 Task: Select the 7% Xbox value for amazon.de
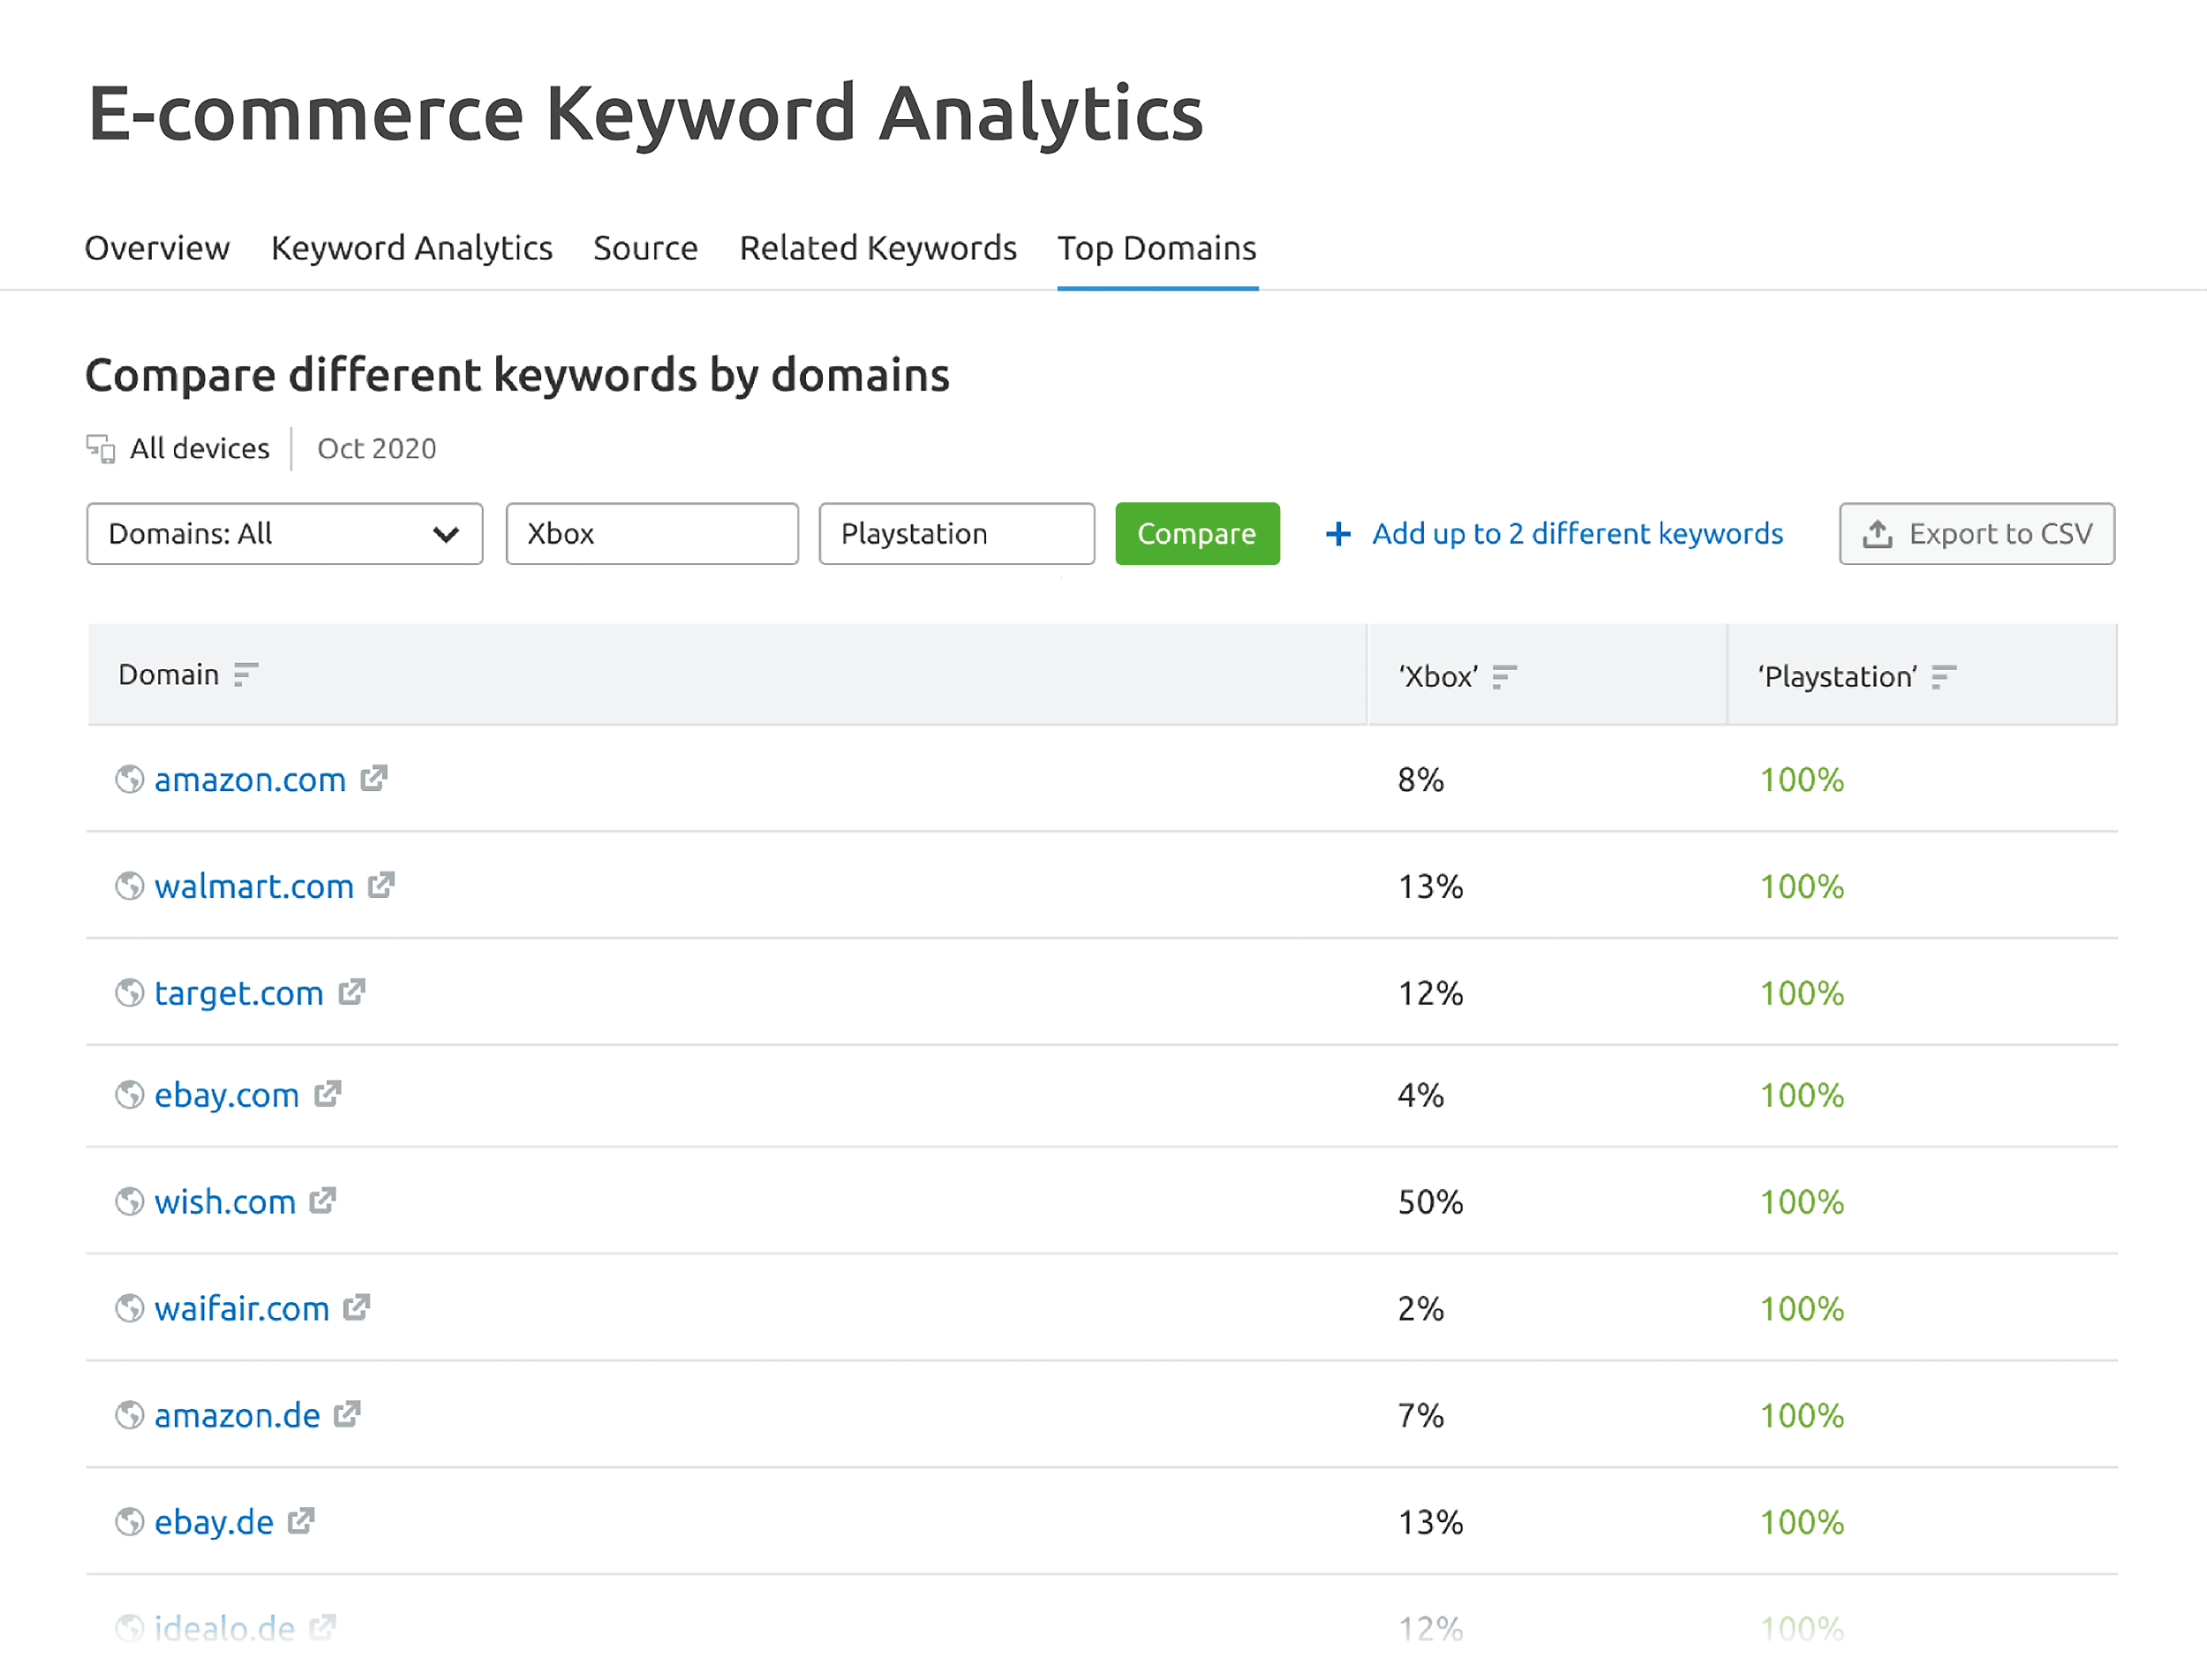pyautogui.click(x=1421, y=1415)
